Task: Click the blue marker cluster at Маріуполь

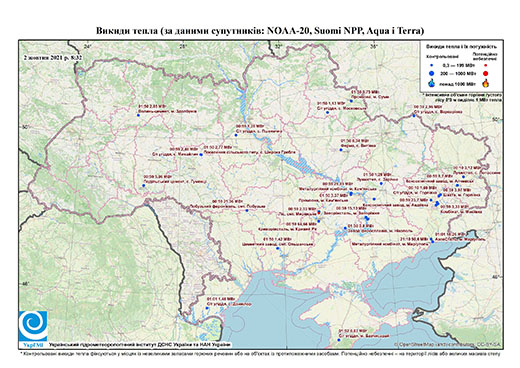Action: pyautogui.click(x=432, y=240)
